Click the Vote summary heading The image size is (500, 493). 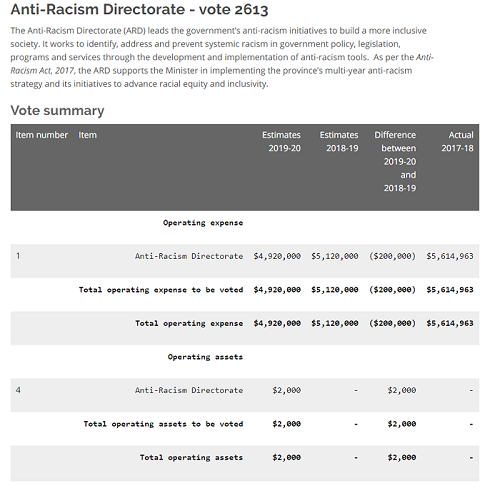click(x=57, y=110)
